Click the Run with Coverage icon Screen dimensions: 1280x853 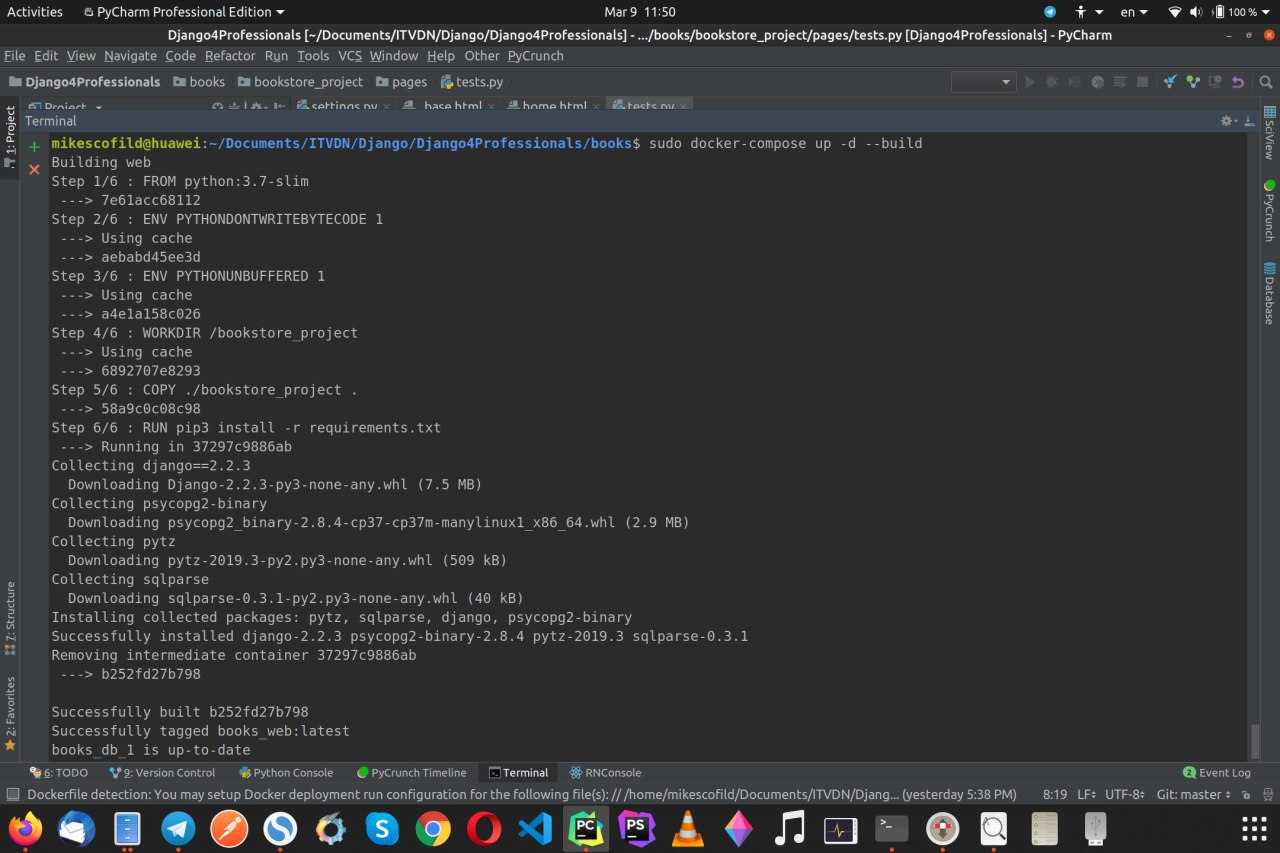click(x=1075, y=82)
